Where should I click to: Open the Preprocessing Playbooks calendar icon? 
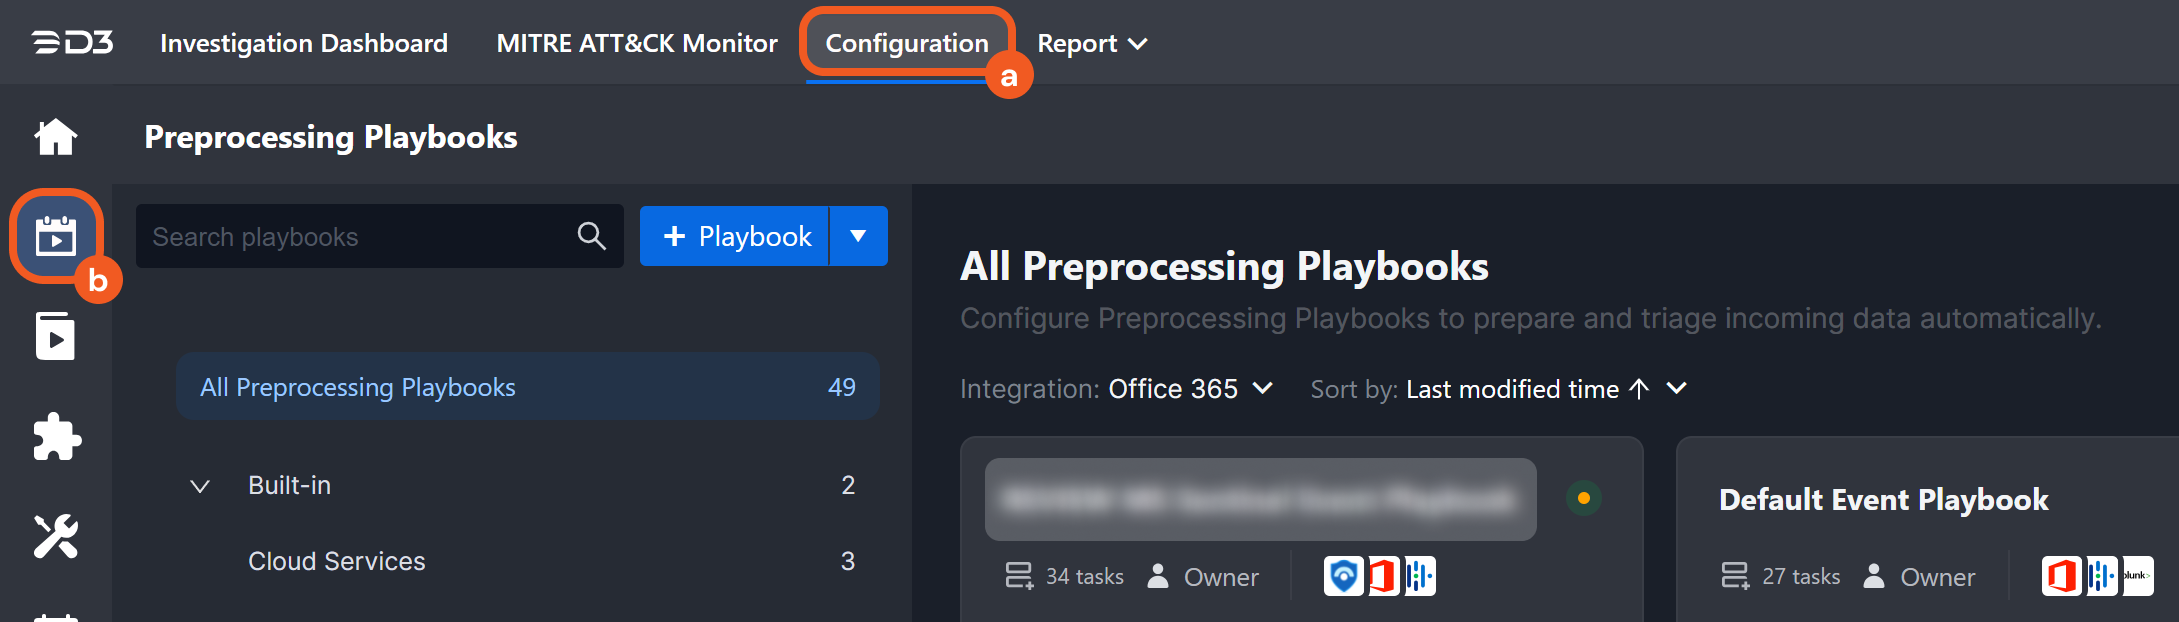56,237
